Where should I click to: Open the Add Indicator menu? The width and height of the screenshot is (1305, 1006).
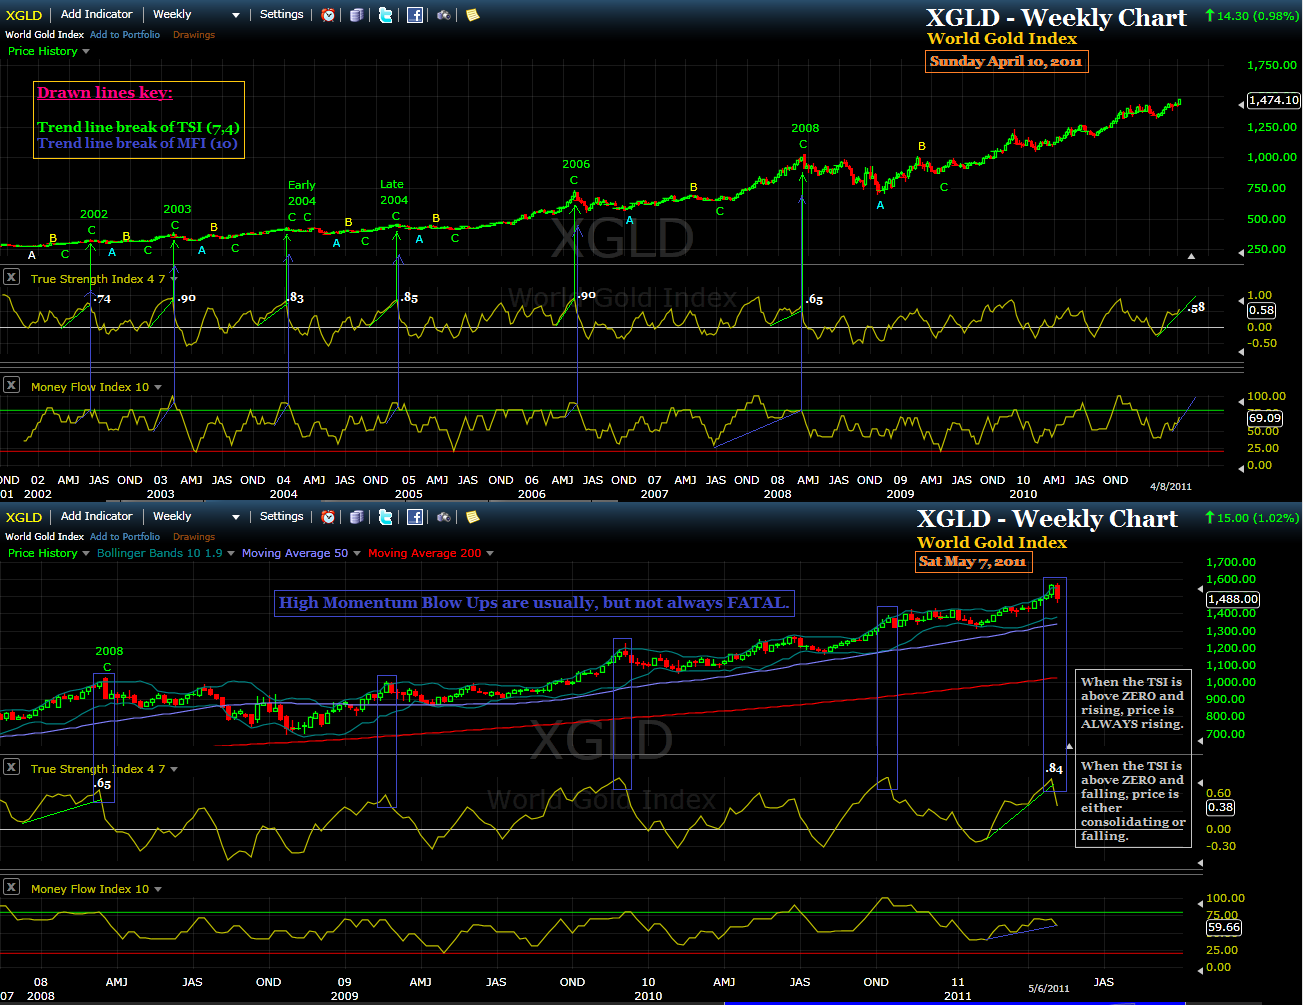point(96,14)
